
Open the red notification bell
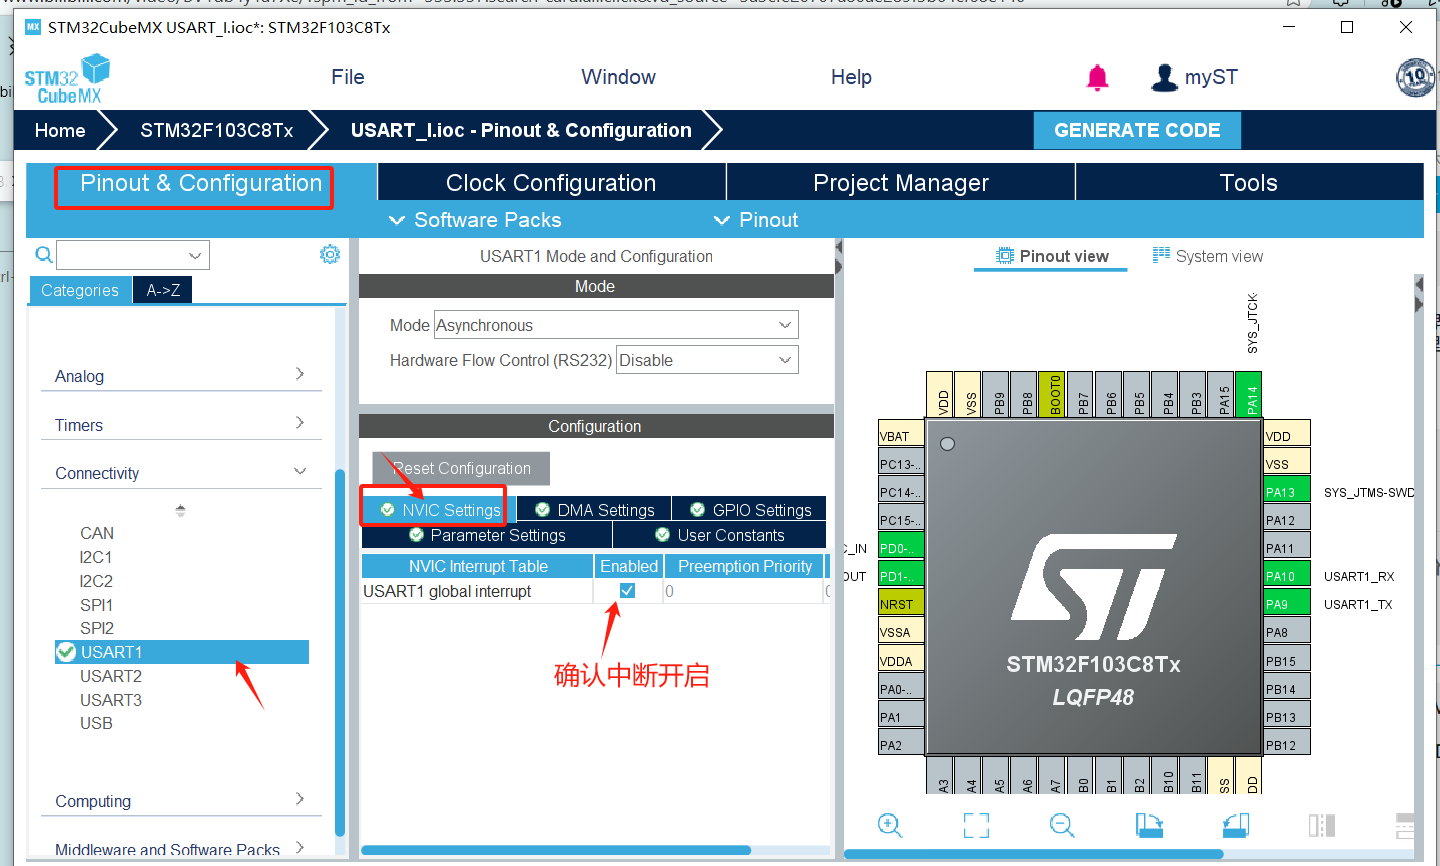point(1097,77)
